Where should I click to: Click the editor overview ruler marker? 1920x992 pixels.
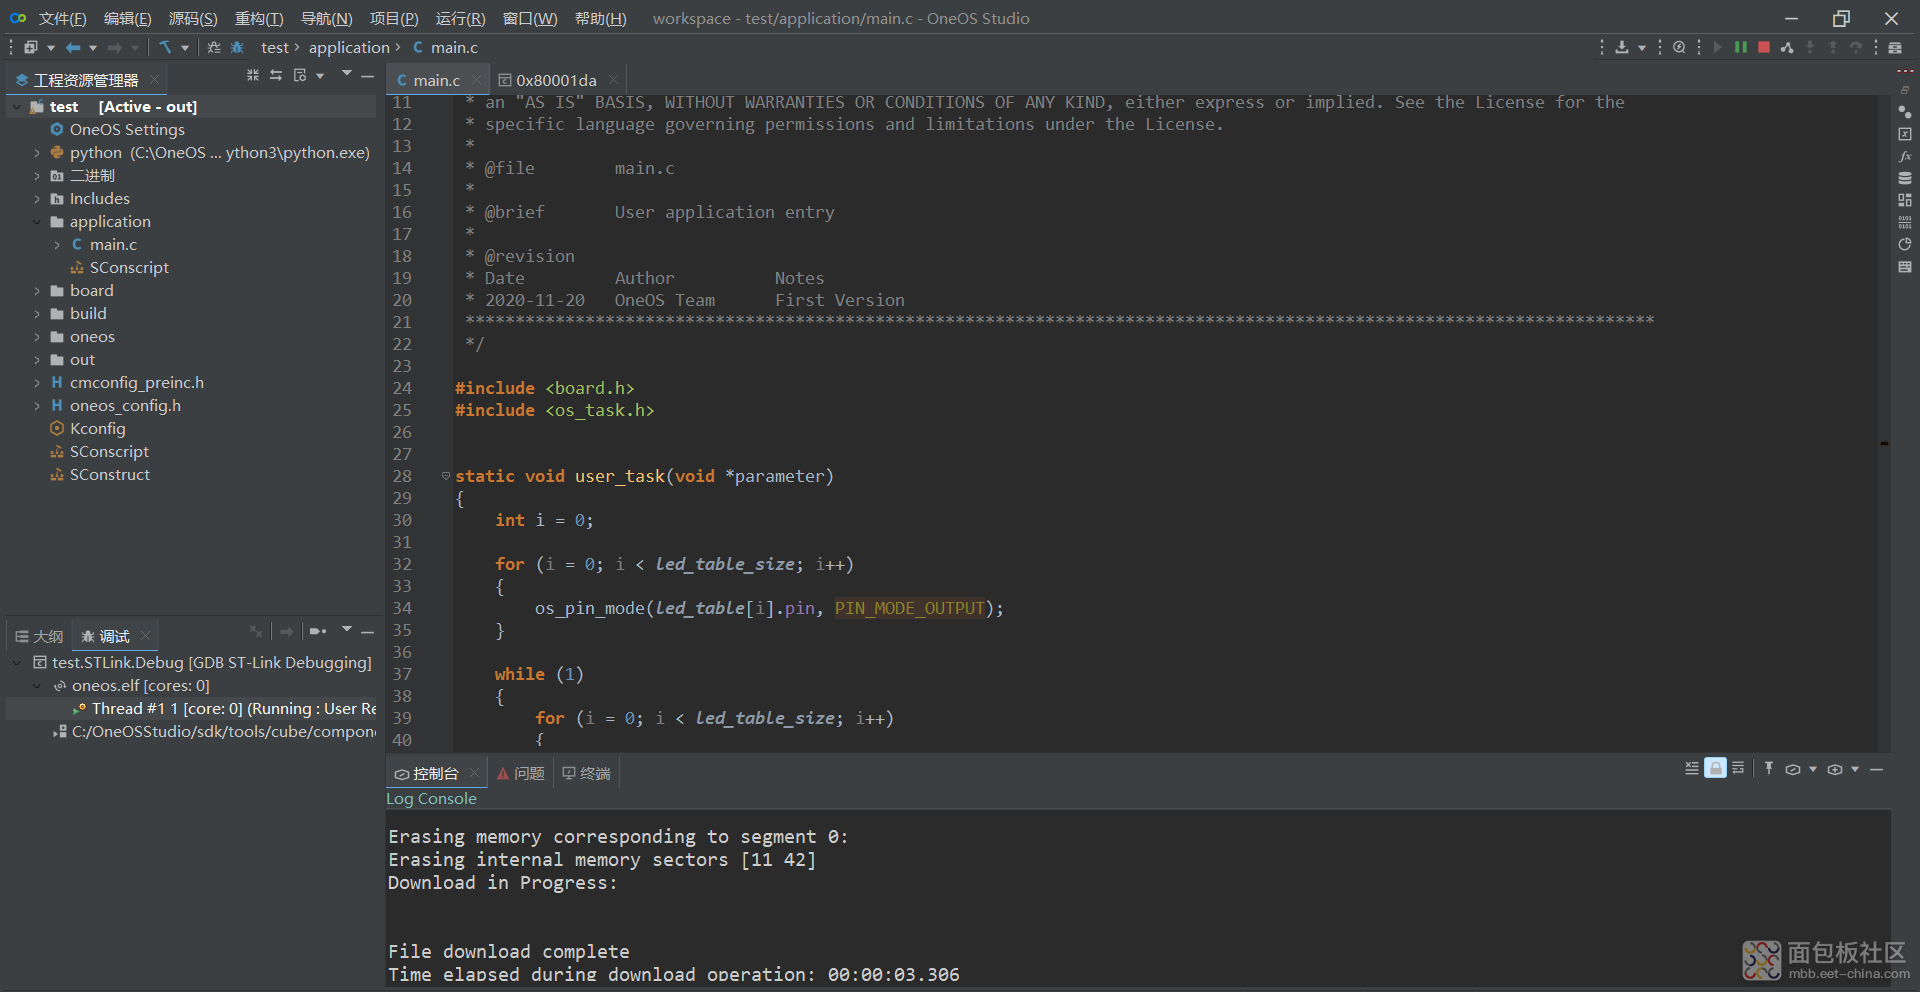1884,443
